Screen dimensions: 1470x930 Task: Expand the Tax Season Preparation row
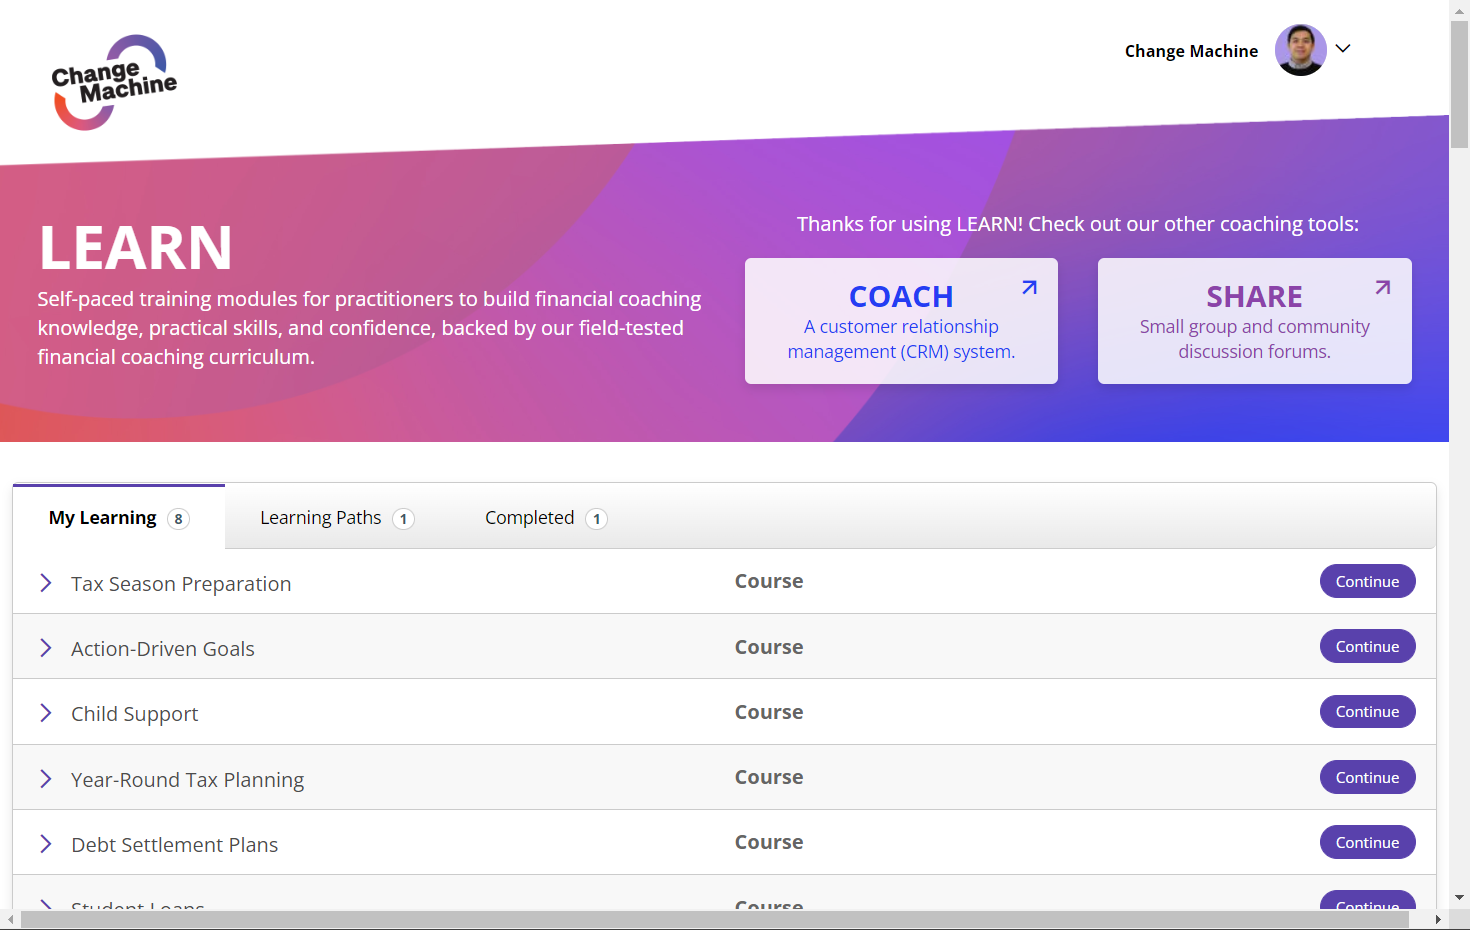pos(45,583)
